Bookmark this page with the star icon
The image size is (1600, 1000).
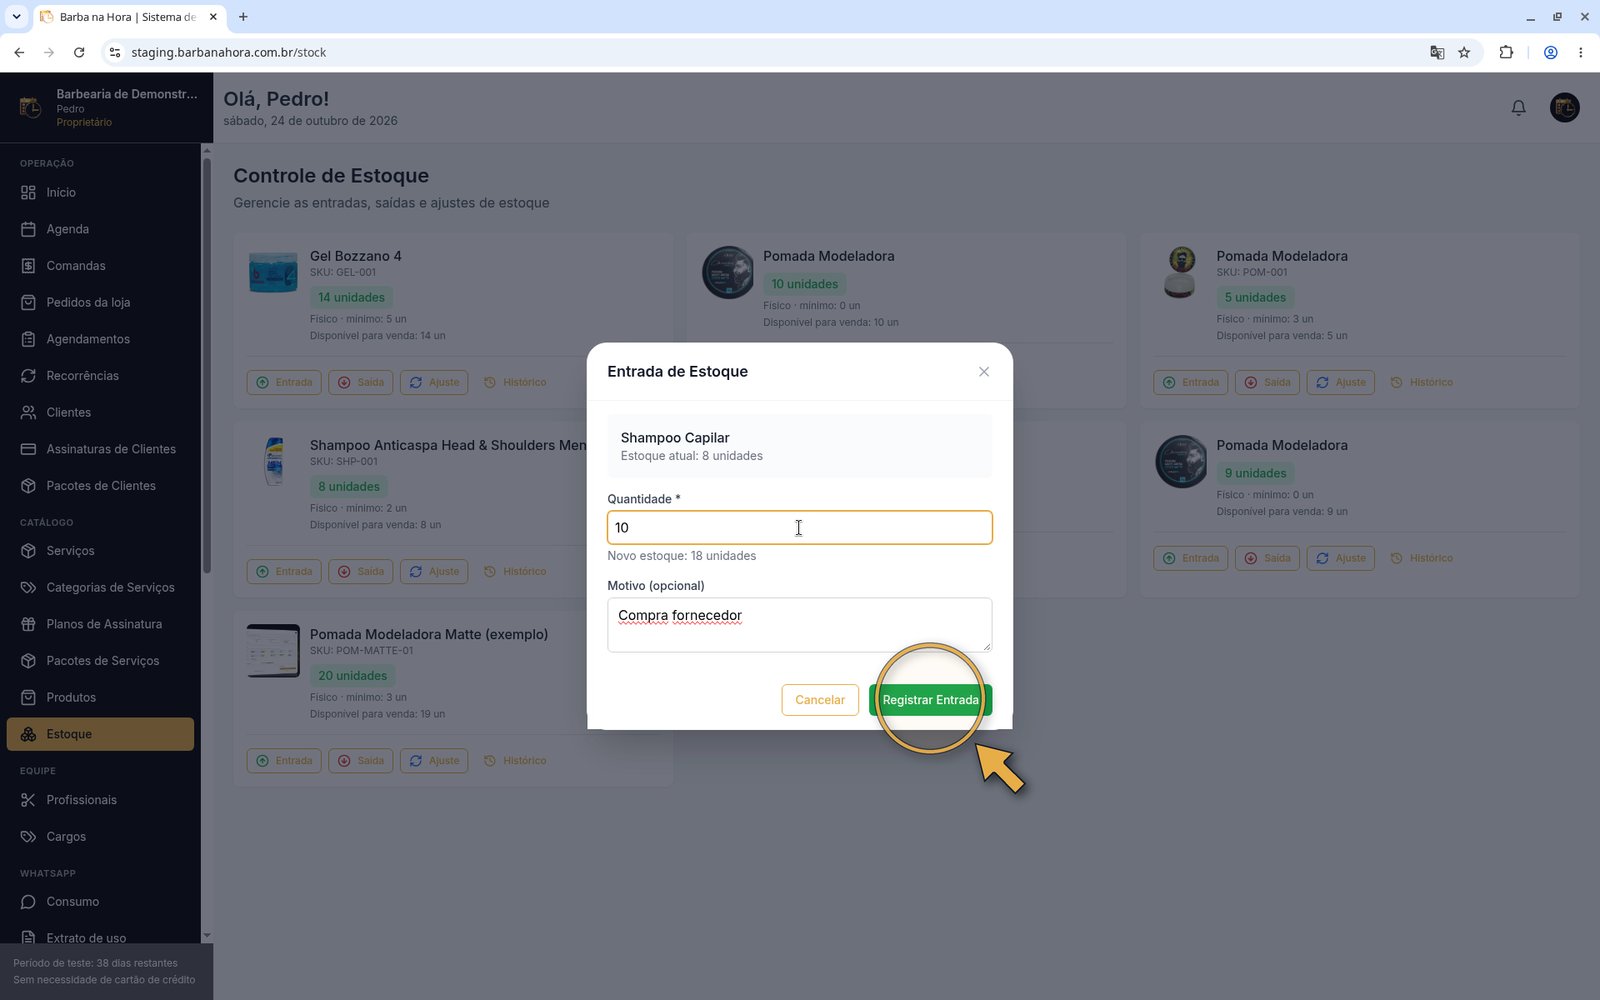pos(1464,52)
